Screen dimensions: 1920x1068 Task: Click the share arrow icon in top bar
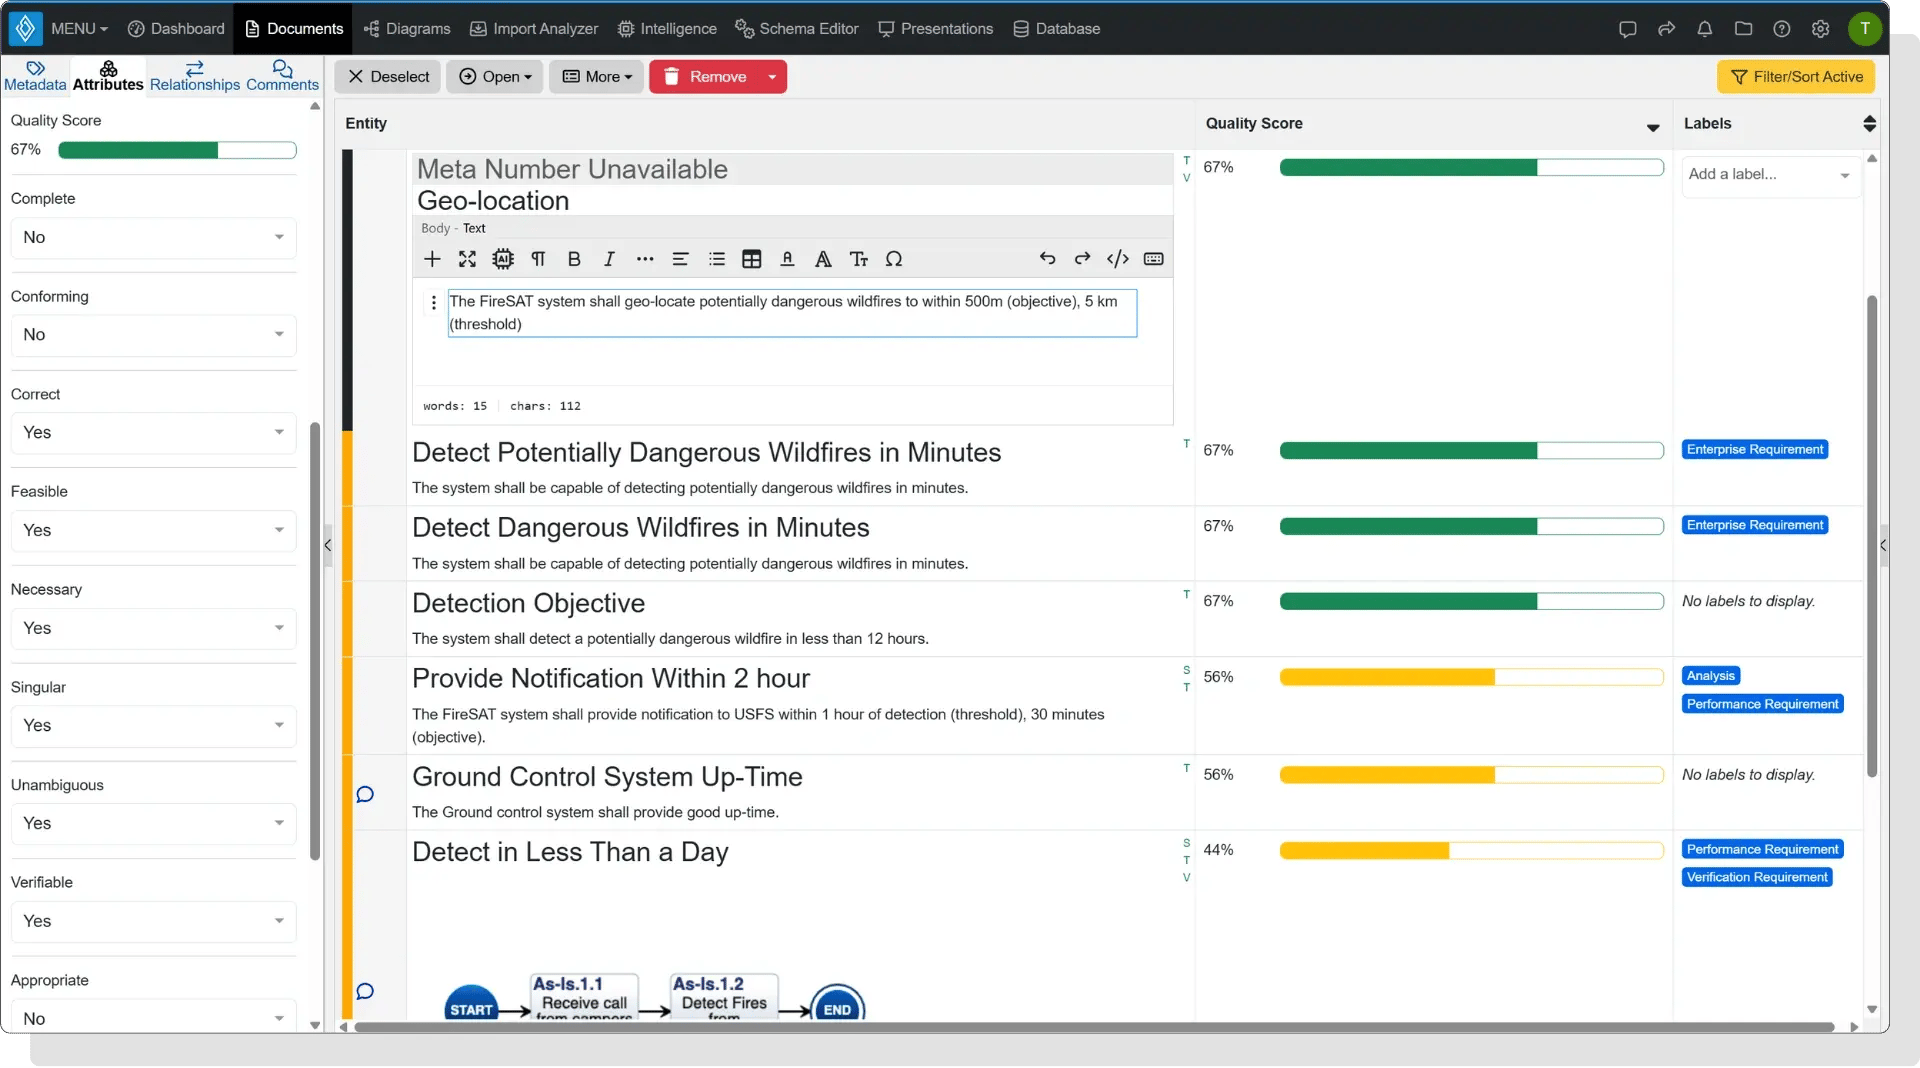tap(1666, 29)
